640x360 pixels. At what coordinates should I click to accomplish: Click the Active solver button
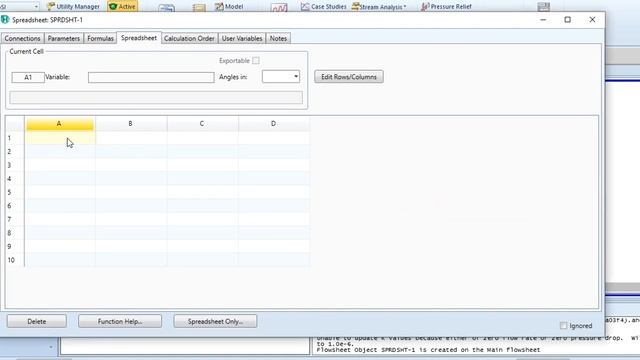(122, 6)
